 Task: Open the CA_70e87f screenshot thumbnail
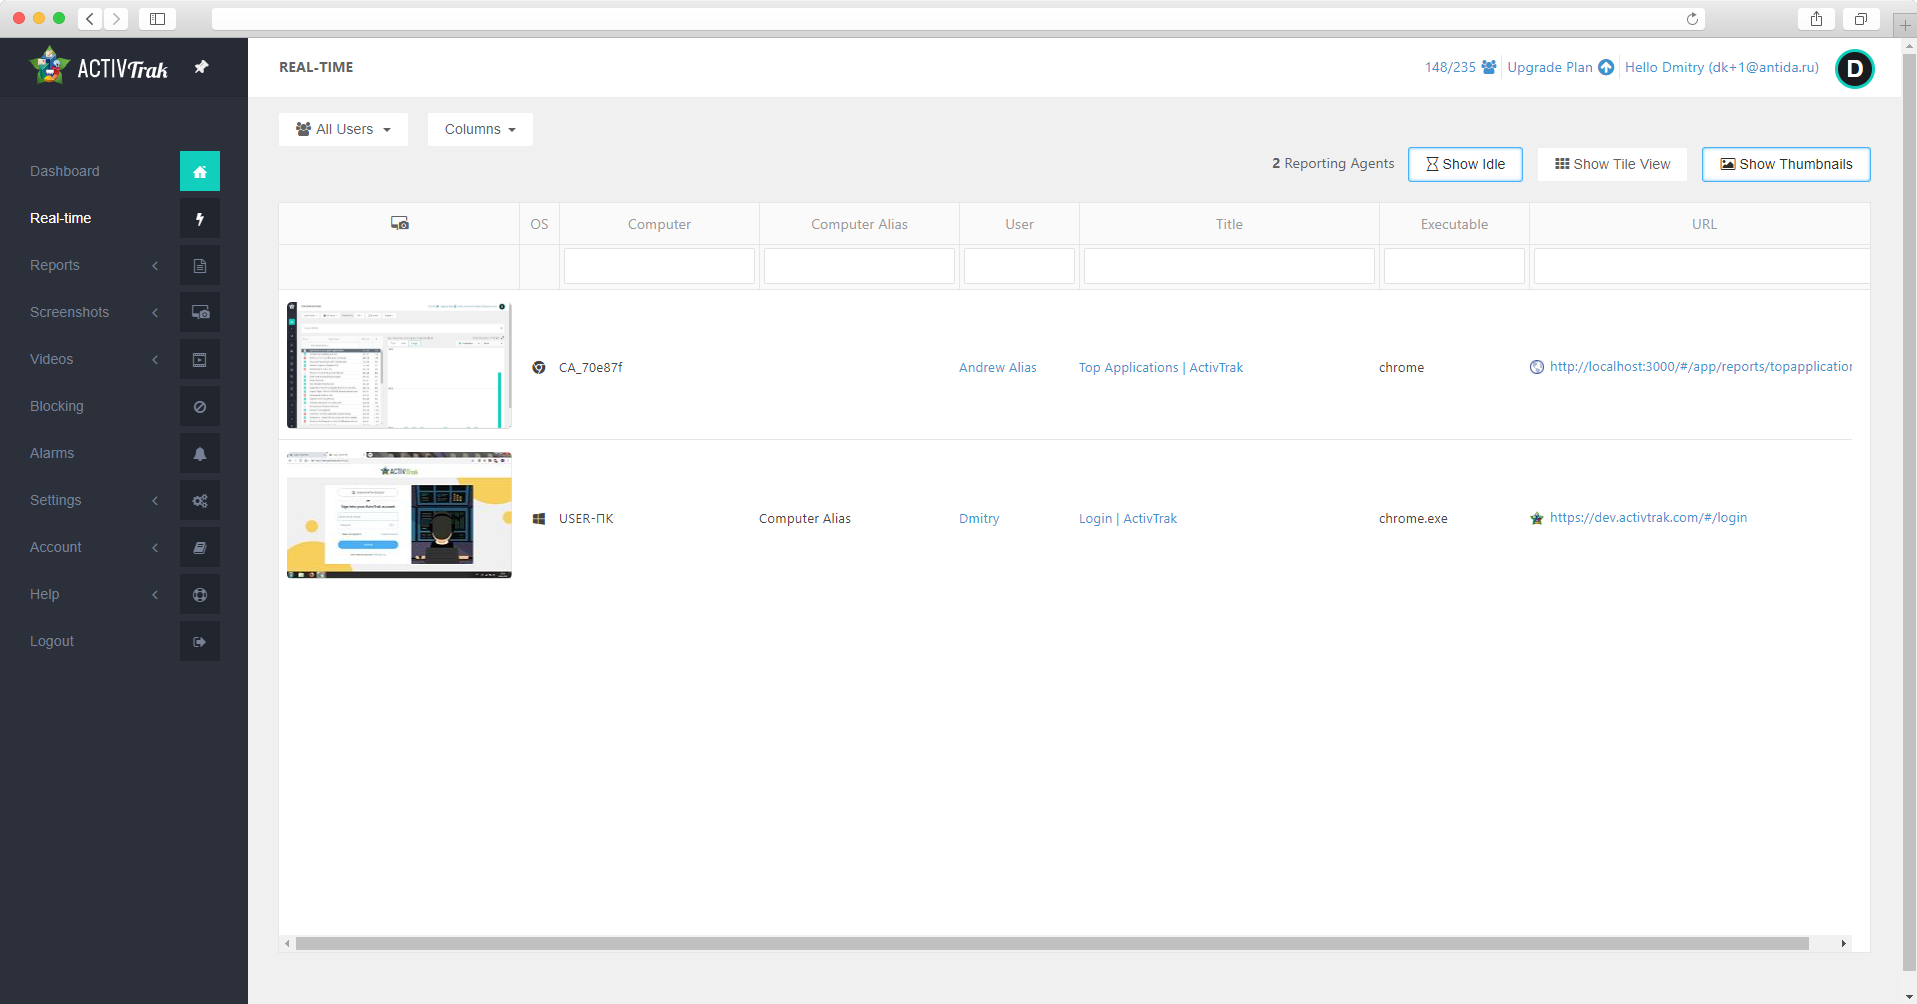399,365
